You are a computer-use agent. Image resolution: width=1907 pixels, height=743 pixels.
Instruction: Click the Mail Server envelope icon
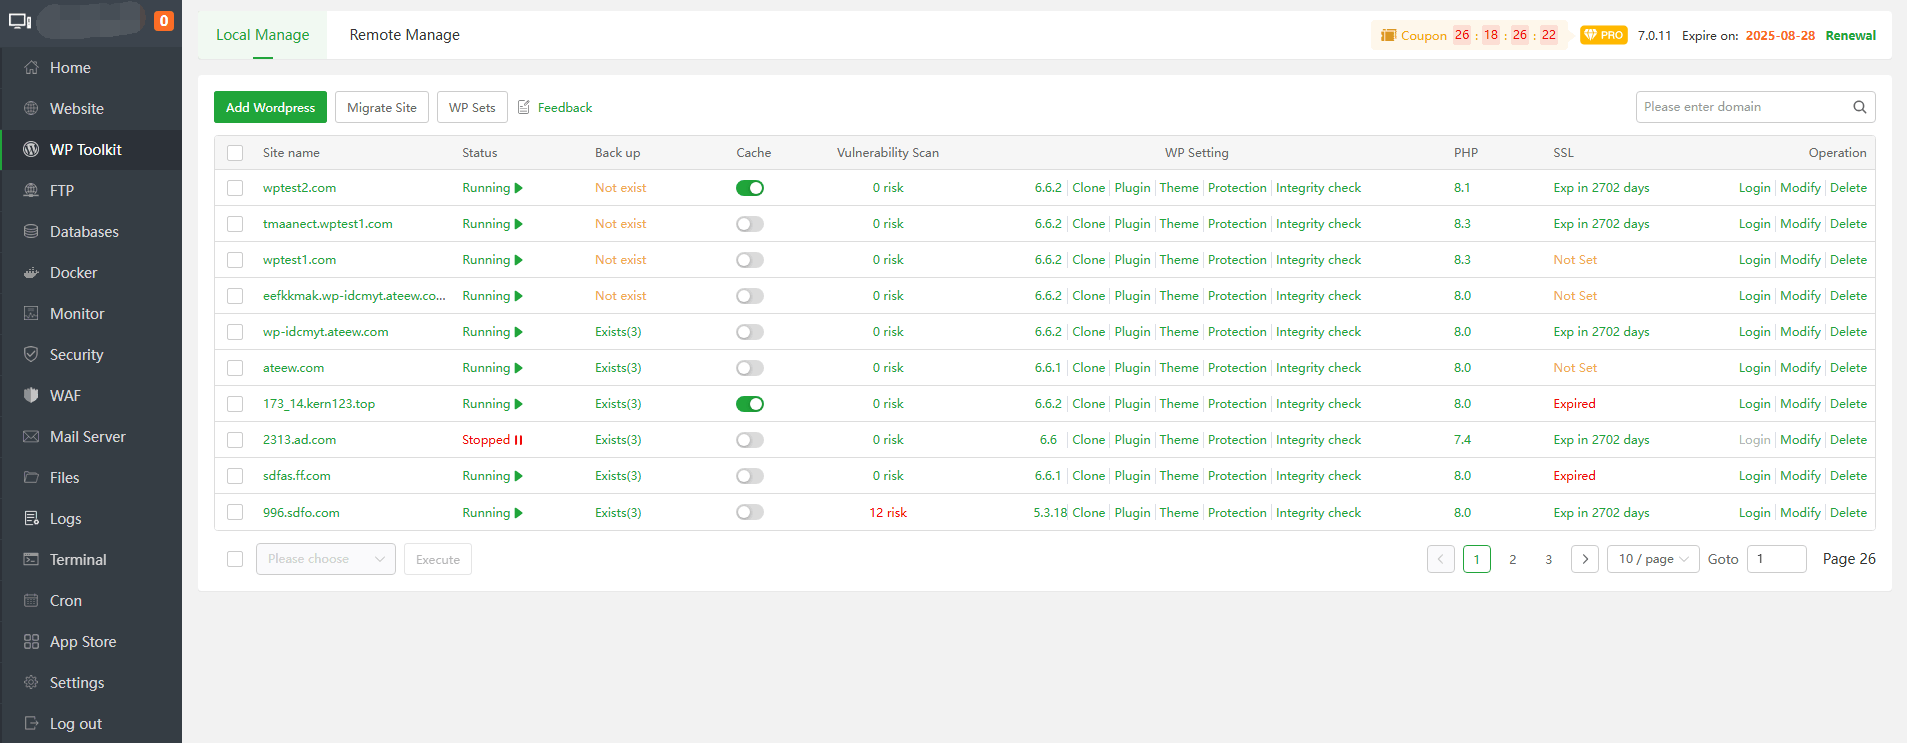point(31,437)
